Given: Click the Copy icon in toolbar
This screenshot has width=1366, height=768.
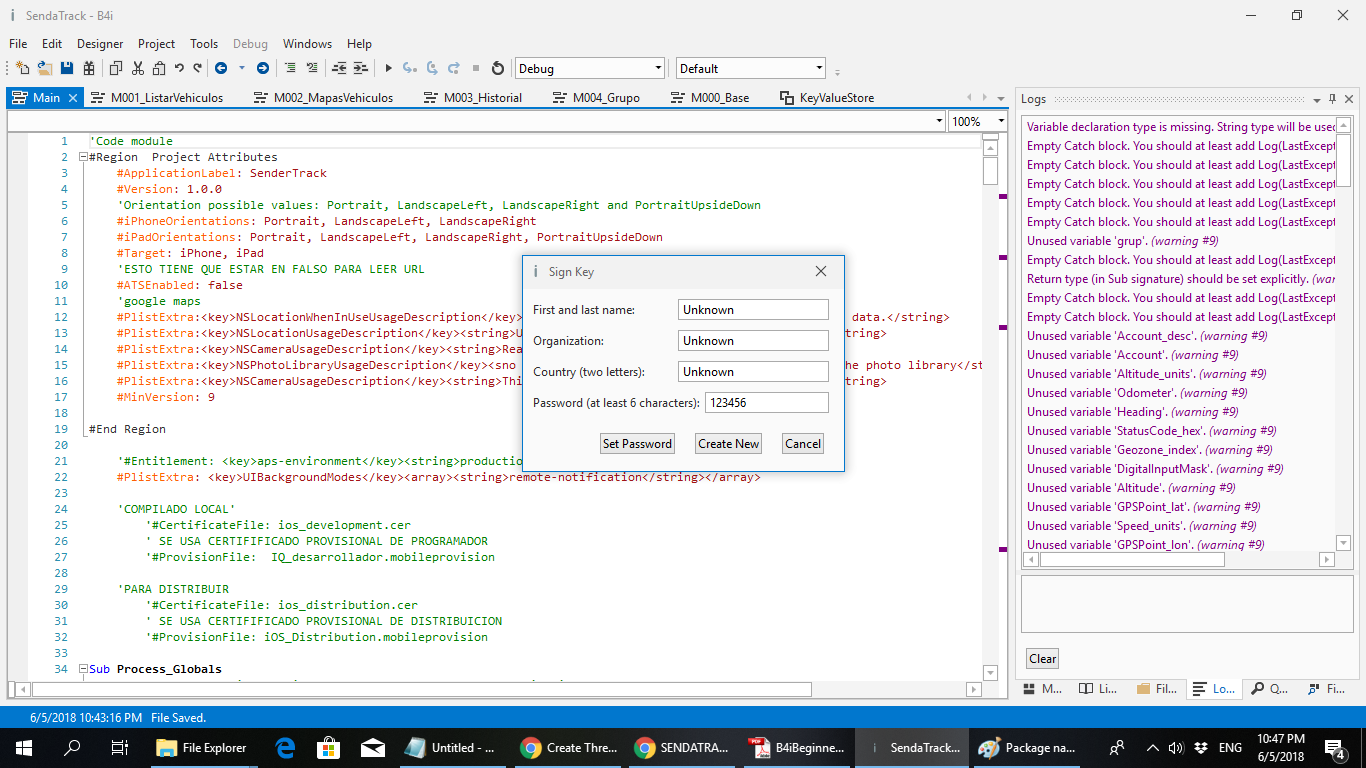Looking at the screenshot, I should [115, 68].
